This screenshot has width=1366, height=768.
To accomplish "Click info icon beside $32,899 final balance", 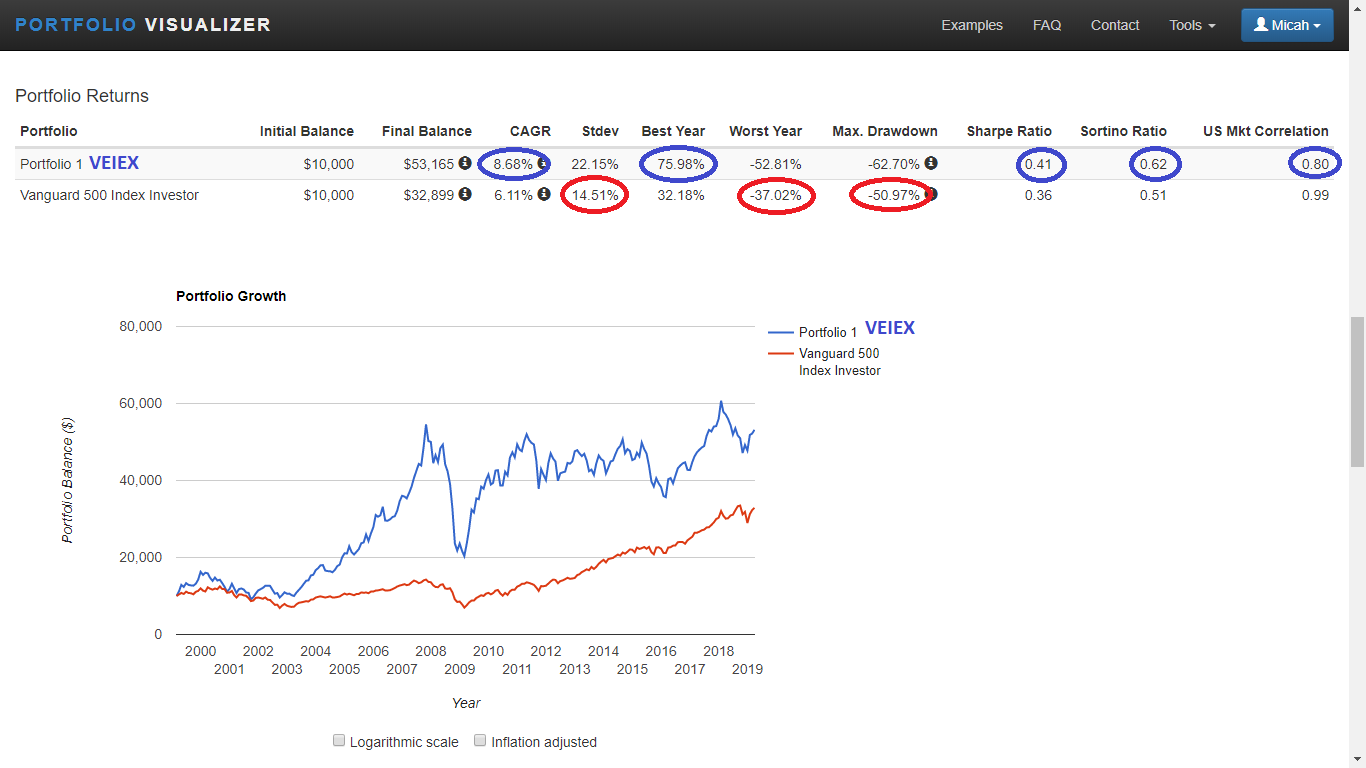I will pyautogui.click(x=465, y=195).
